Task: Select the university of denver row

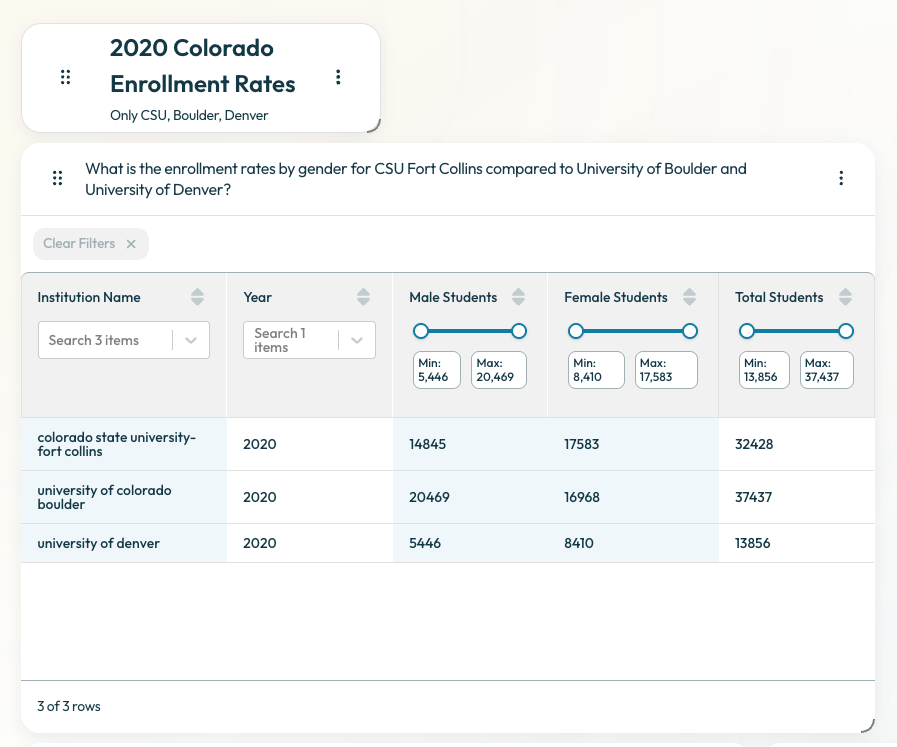Action: pyautogui.click(x=448, y=543)
